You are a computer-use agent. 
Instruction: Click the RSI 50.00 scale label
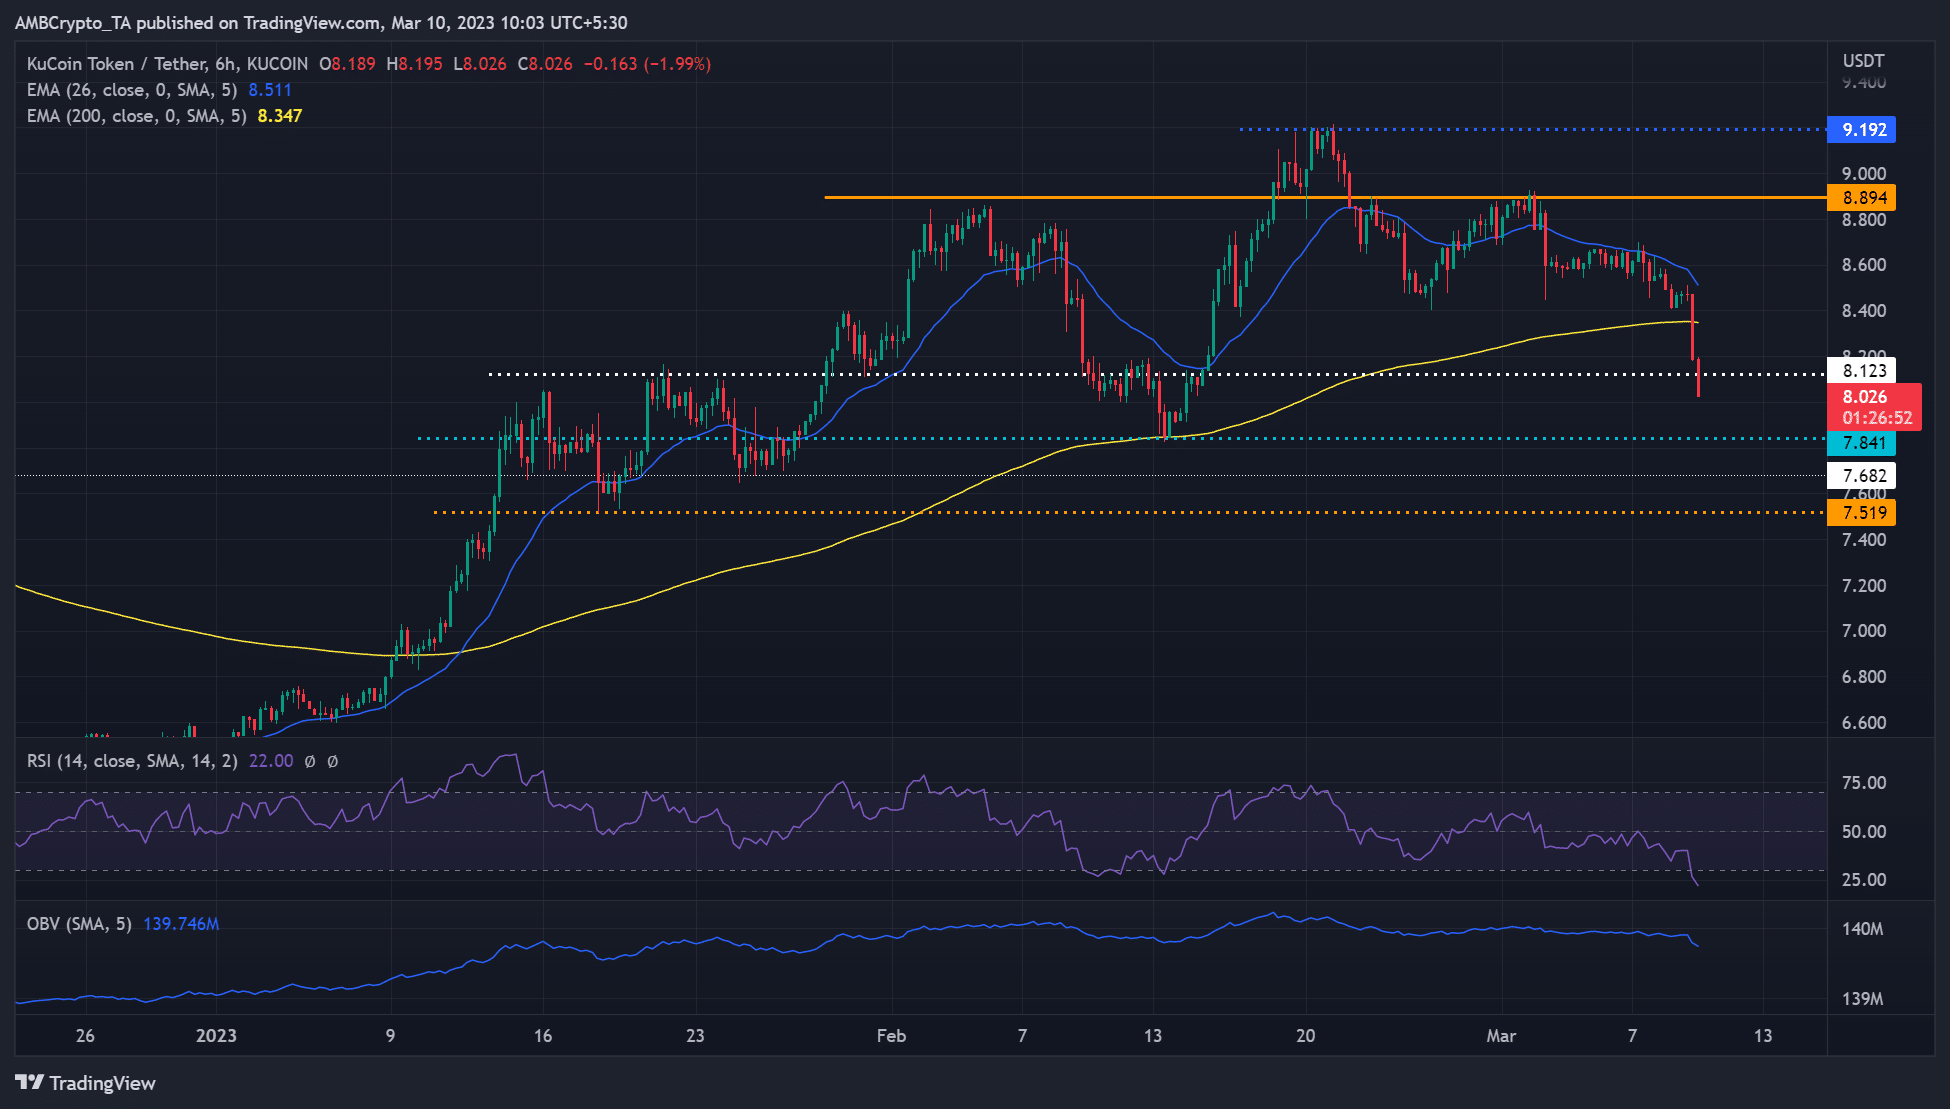point(1864,832)
